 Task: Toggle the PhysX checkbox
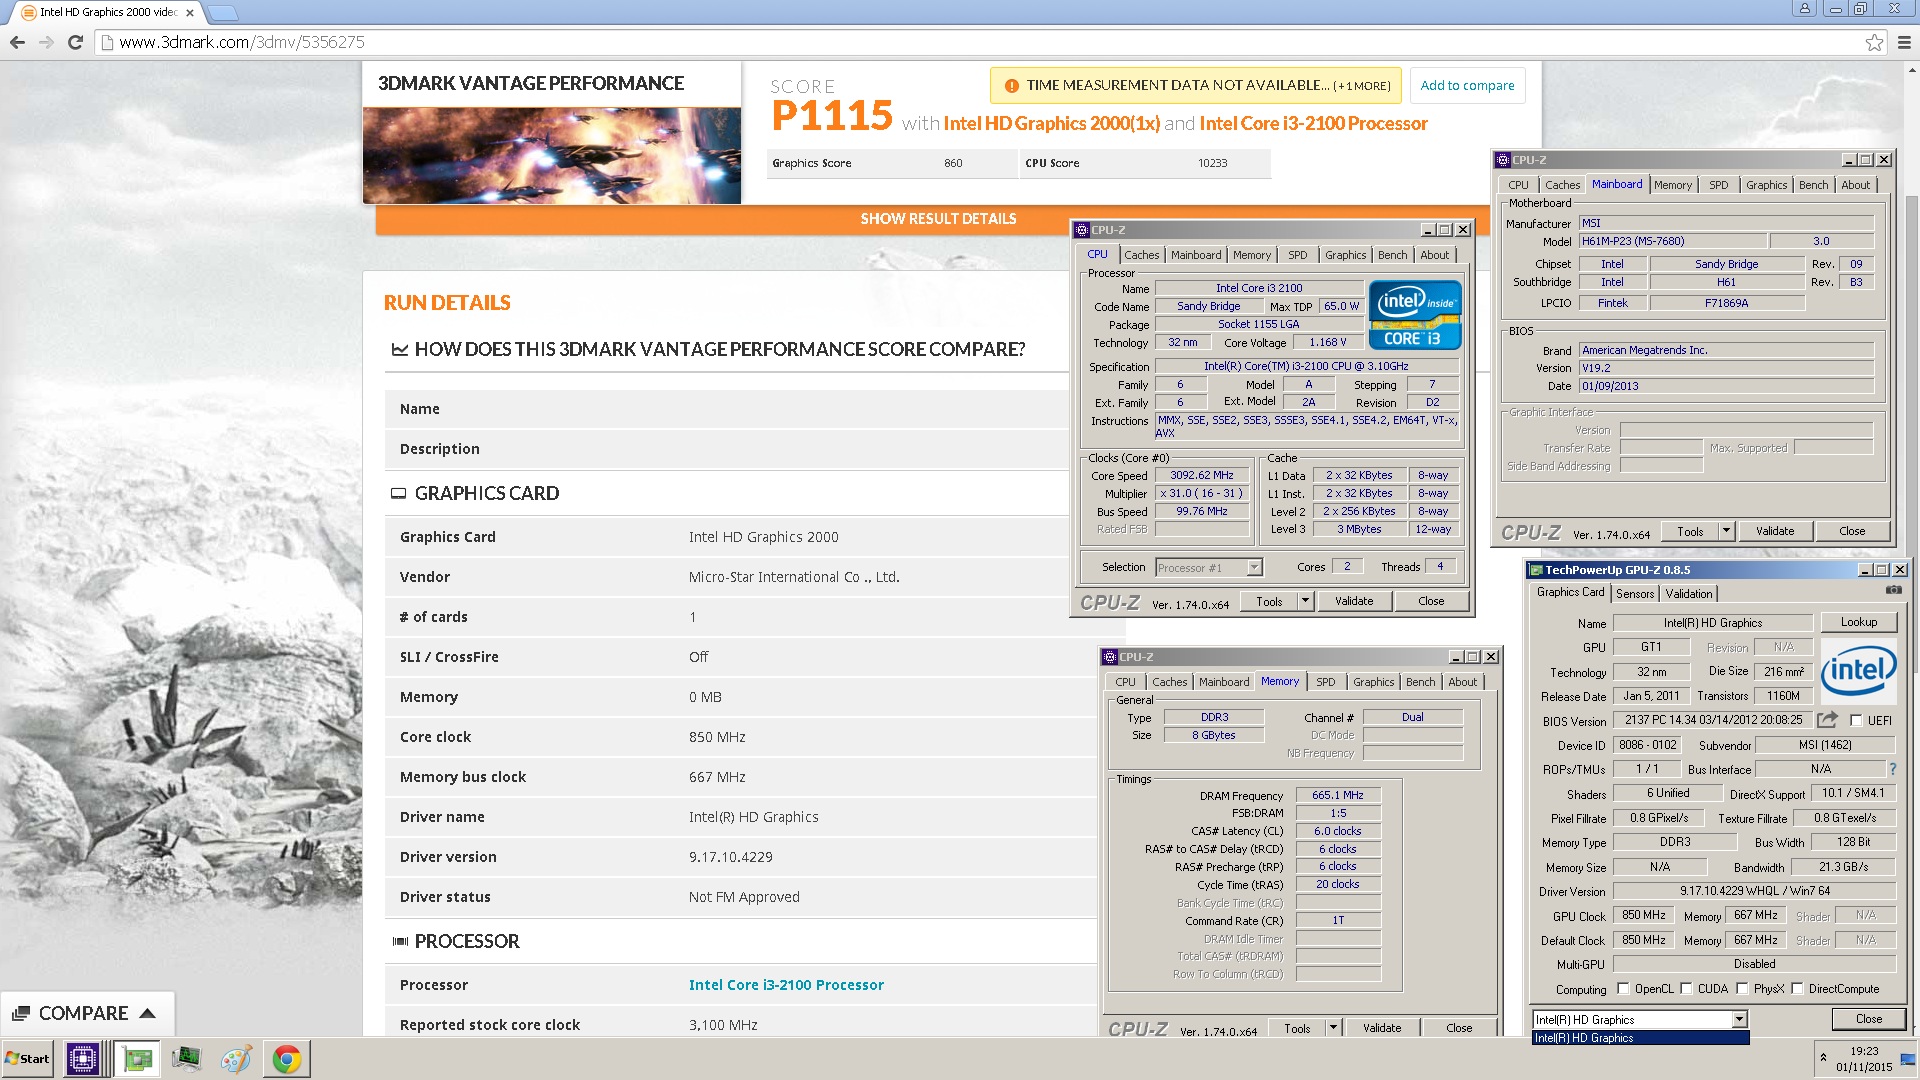1742,989
